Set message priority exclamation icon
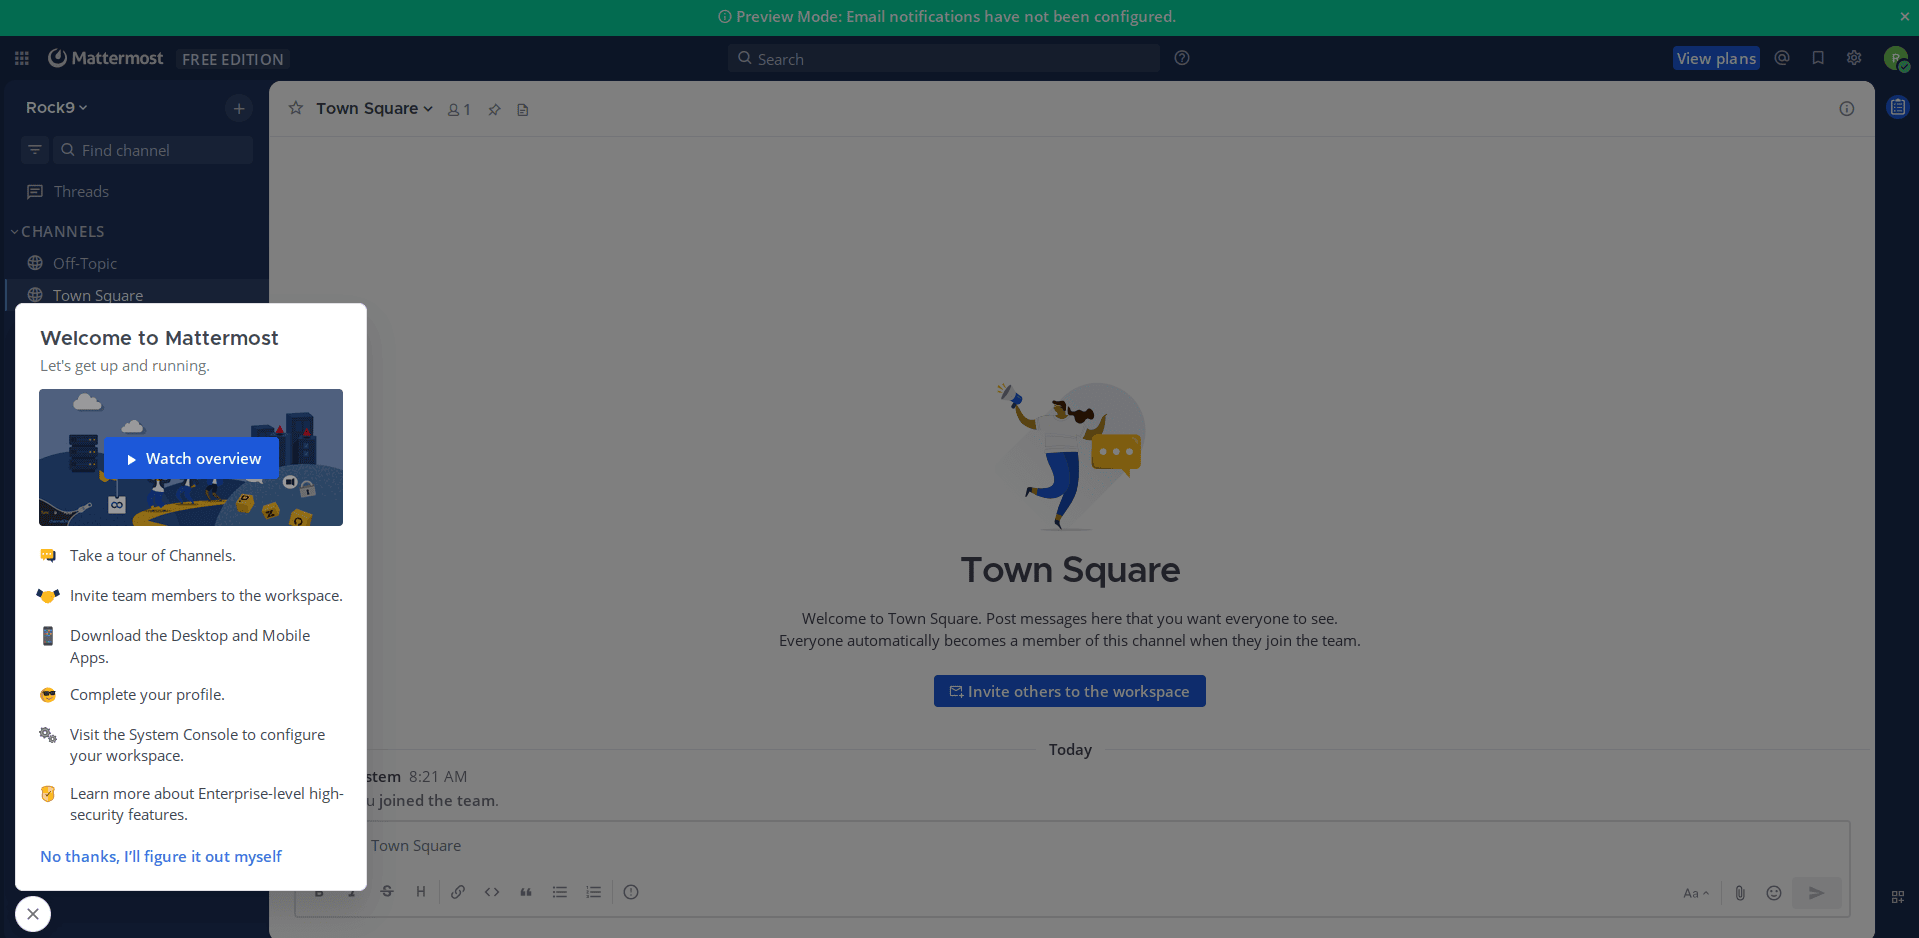Image resolution: width=1919 pixels, height=938 pixels. pyautogui.click(x=631, y=892)
